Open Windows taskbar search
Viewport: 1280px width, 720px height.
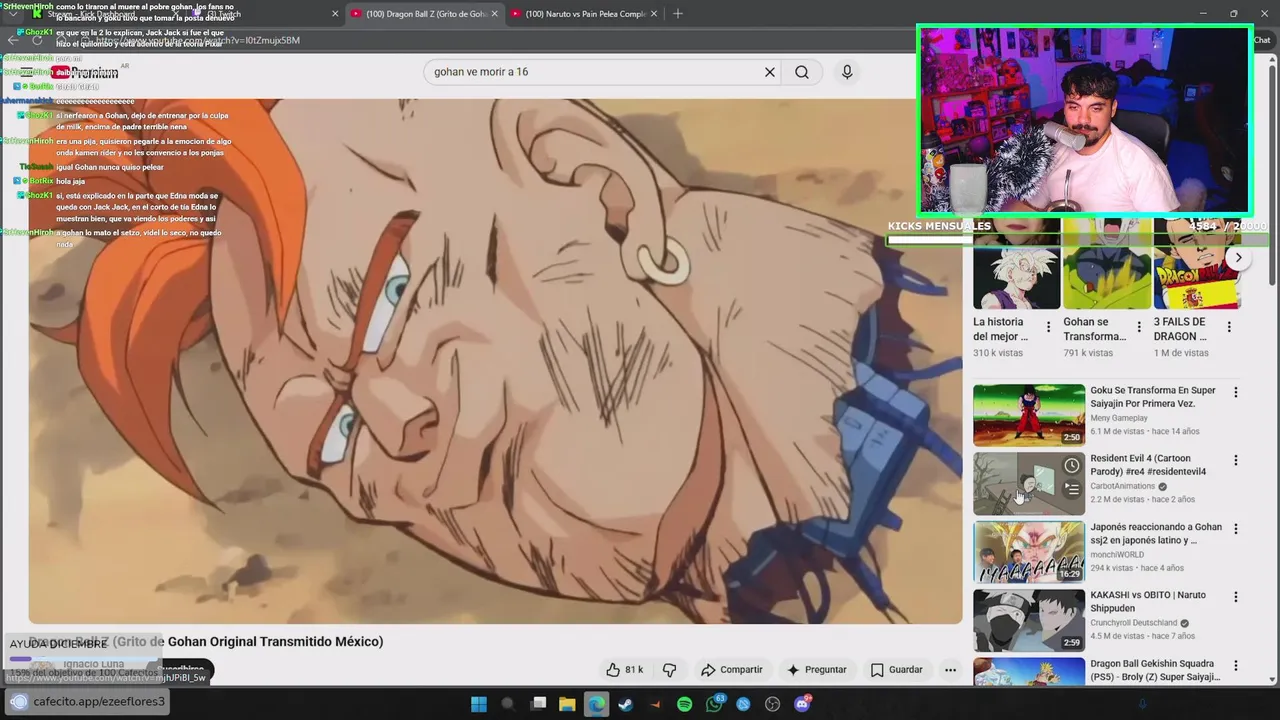coord(508,704)
